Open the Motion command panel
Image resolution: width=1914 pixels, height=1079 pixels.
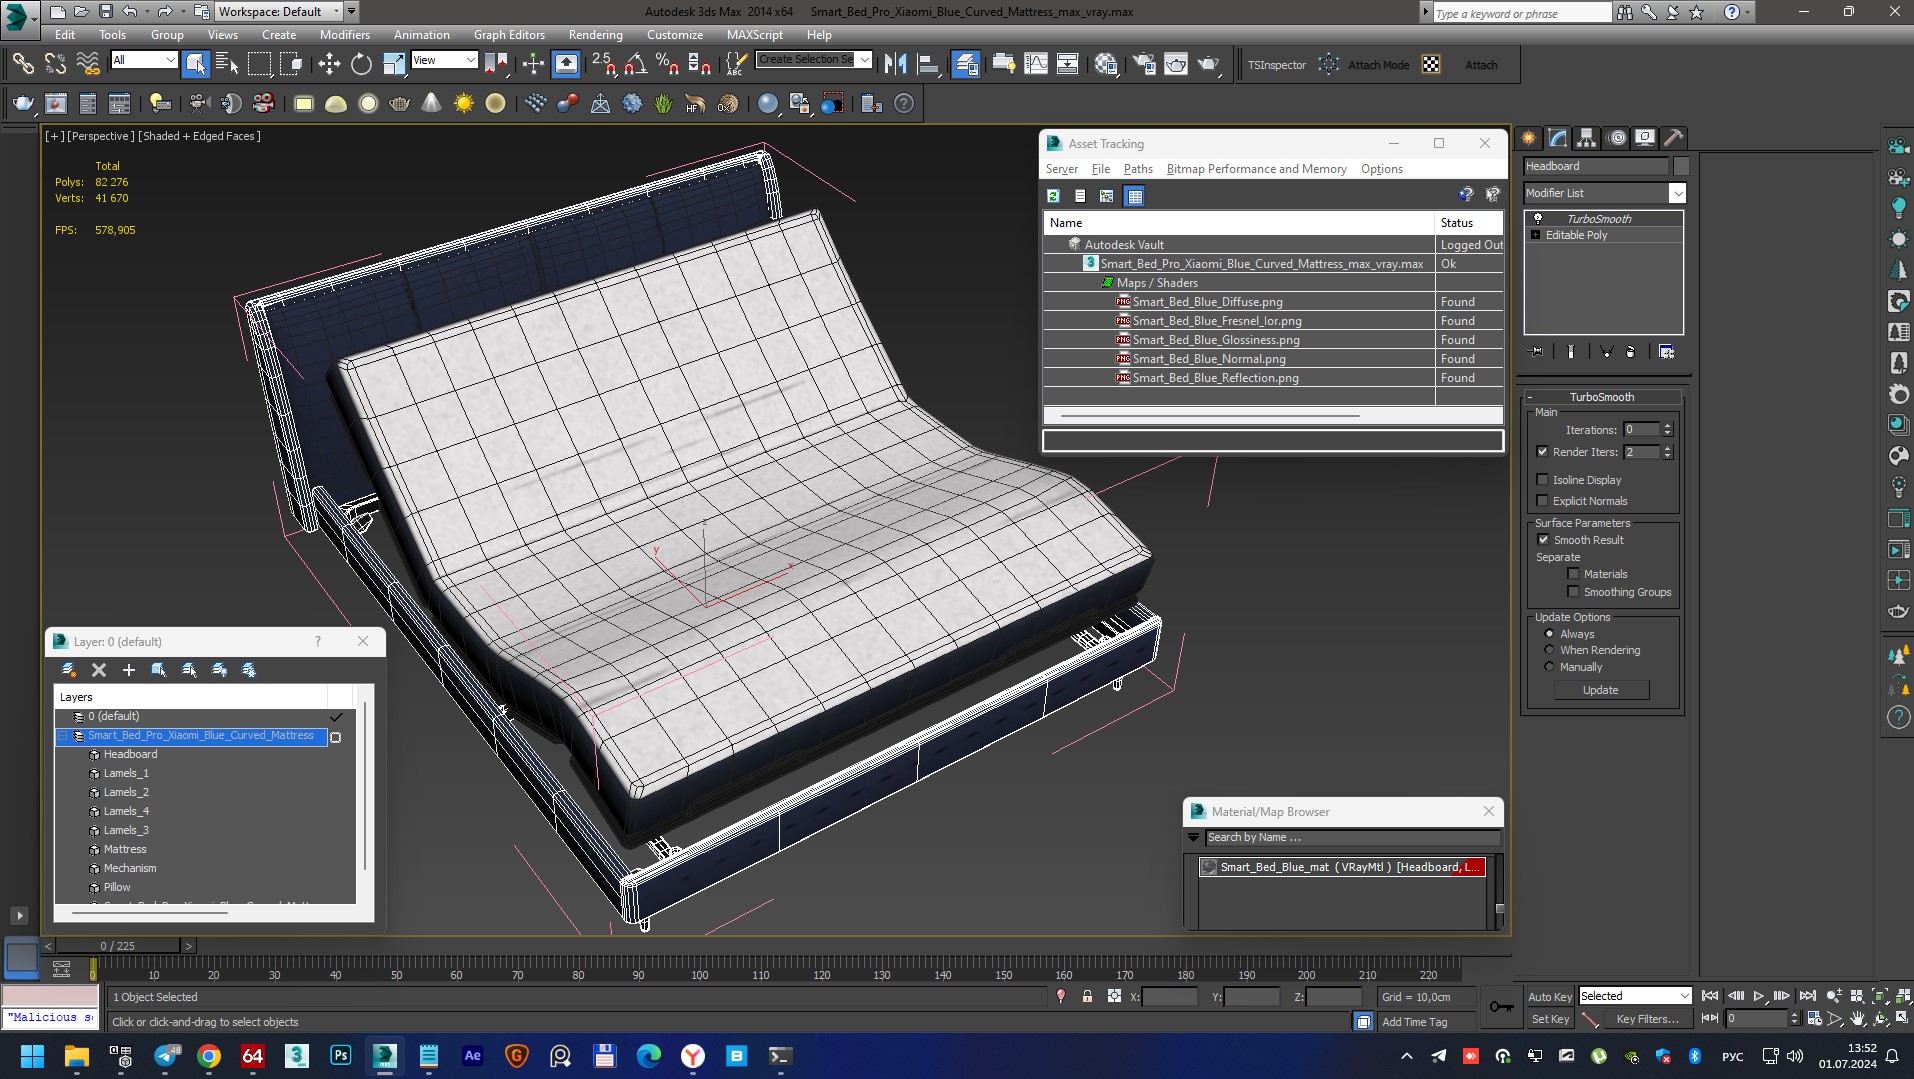tap(1616, 138)
